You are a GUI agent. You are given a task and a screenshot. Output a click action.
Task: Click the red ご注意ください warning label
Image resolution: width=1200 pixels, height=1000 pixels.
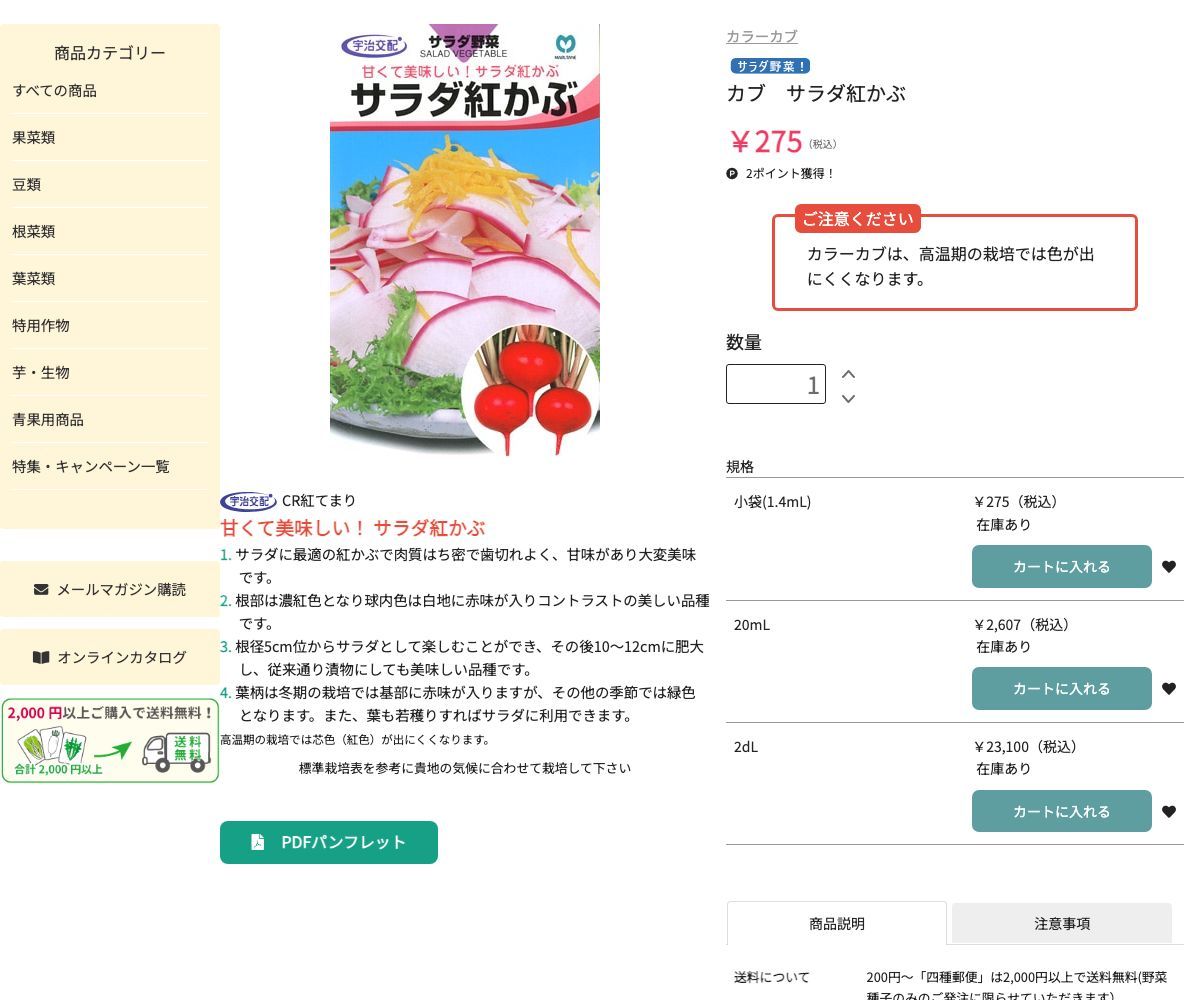[857, 219]
